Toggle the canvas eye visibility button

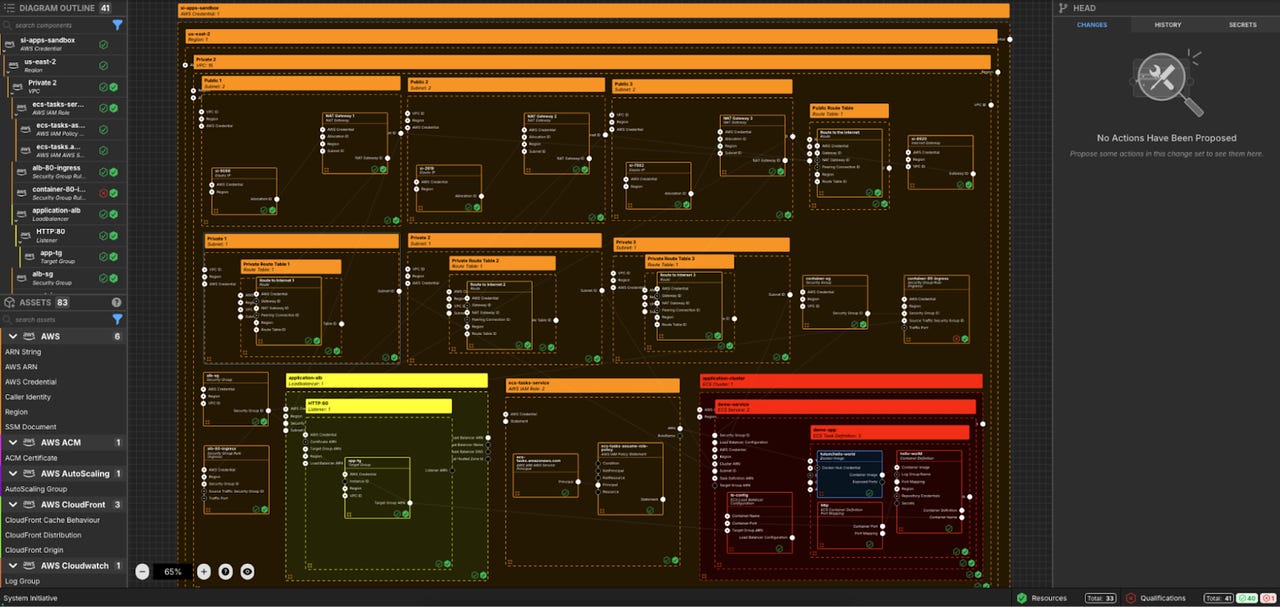(x=247, y=572)
